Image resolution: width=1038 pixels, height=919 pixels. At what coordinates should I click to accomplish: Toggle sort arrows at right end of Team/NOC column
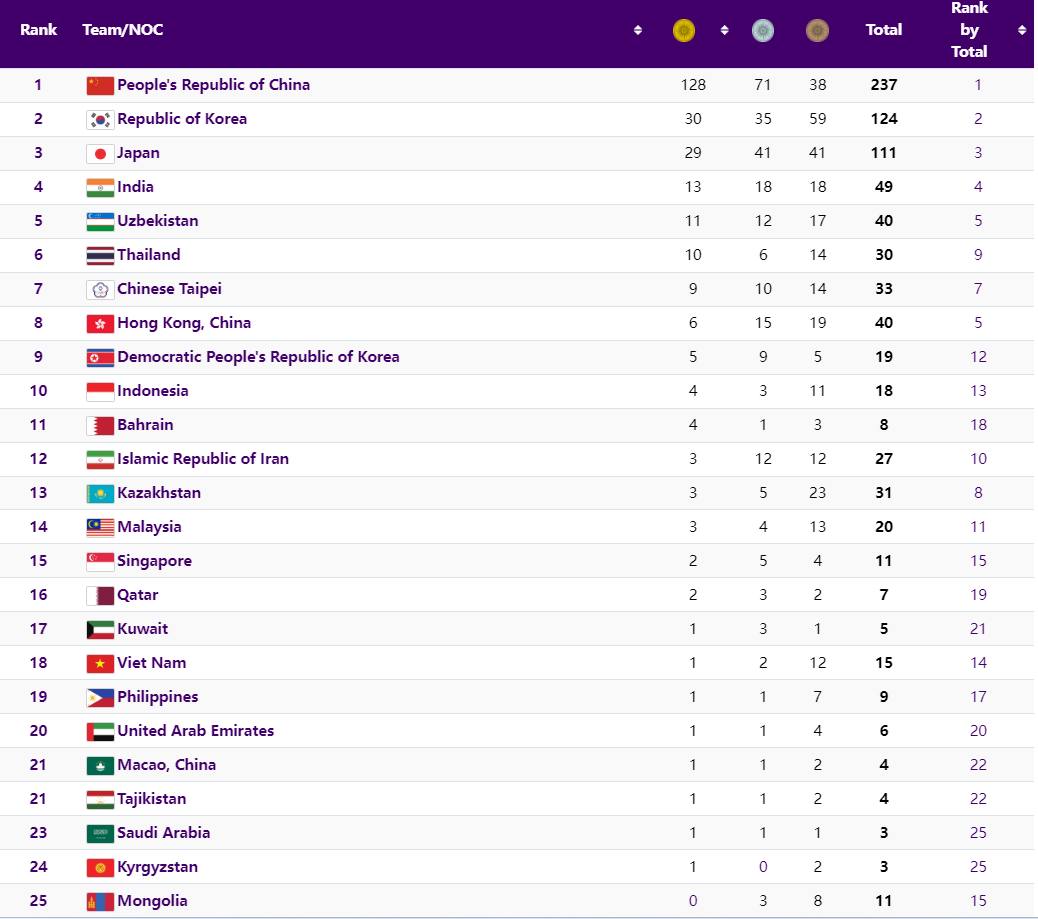[x=637, y=30]
